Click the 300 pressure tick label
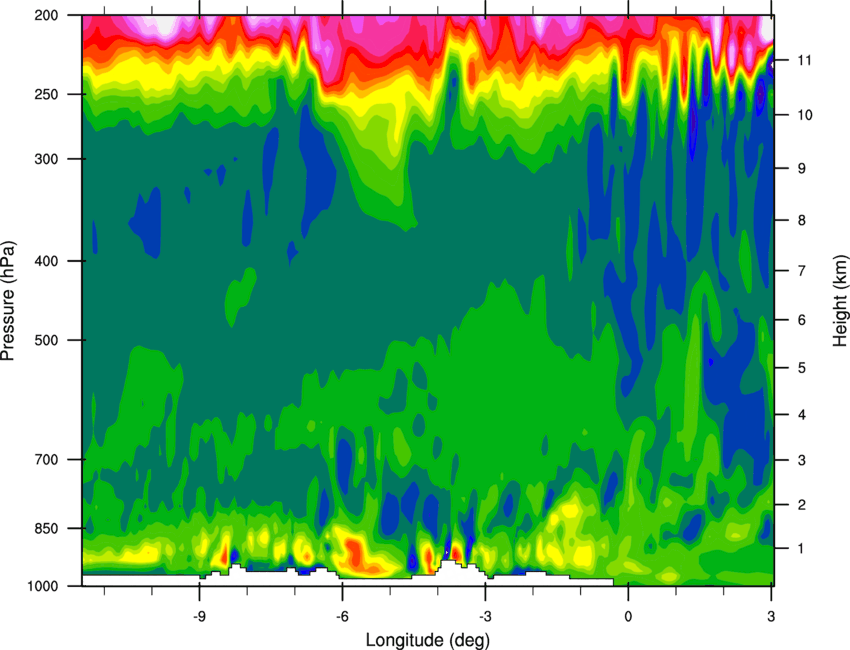The height and width of the screenshot is (650, 850). click(x=47, y=159)
